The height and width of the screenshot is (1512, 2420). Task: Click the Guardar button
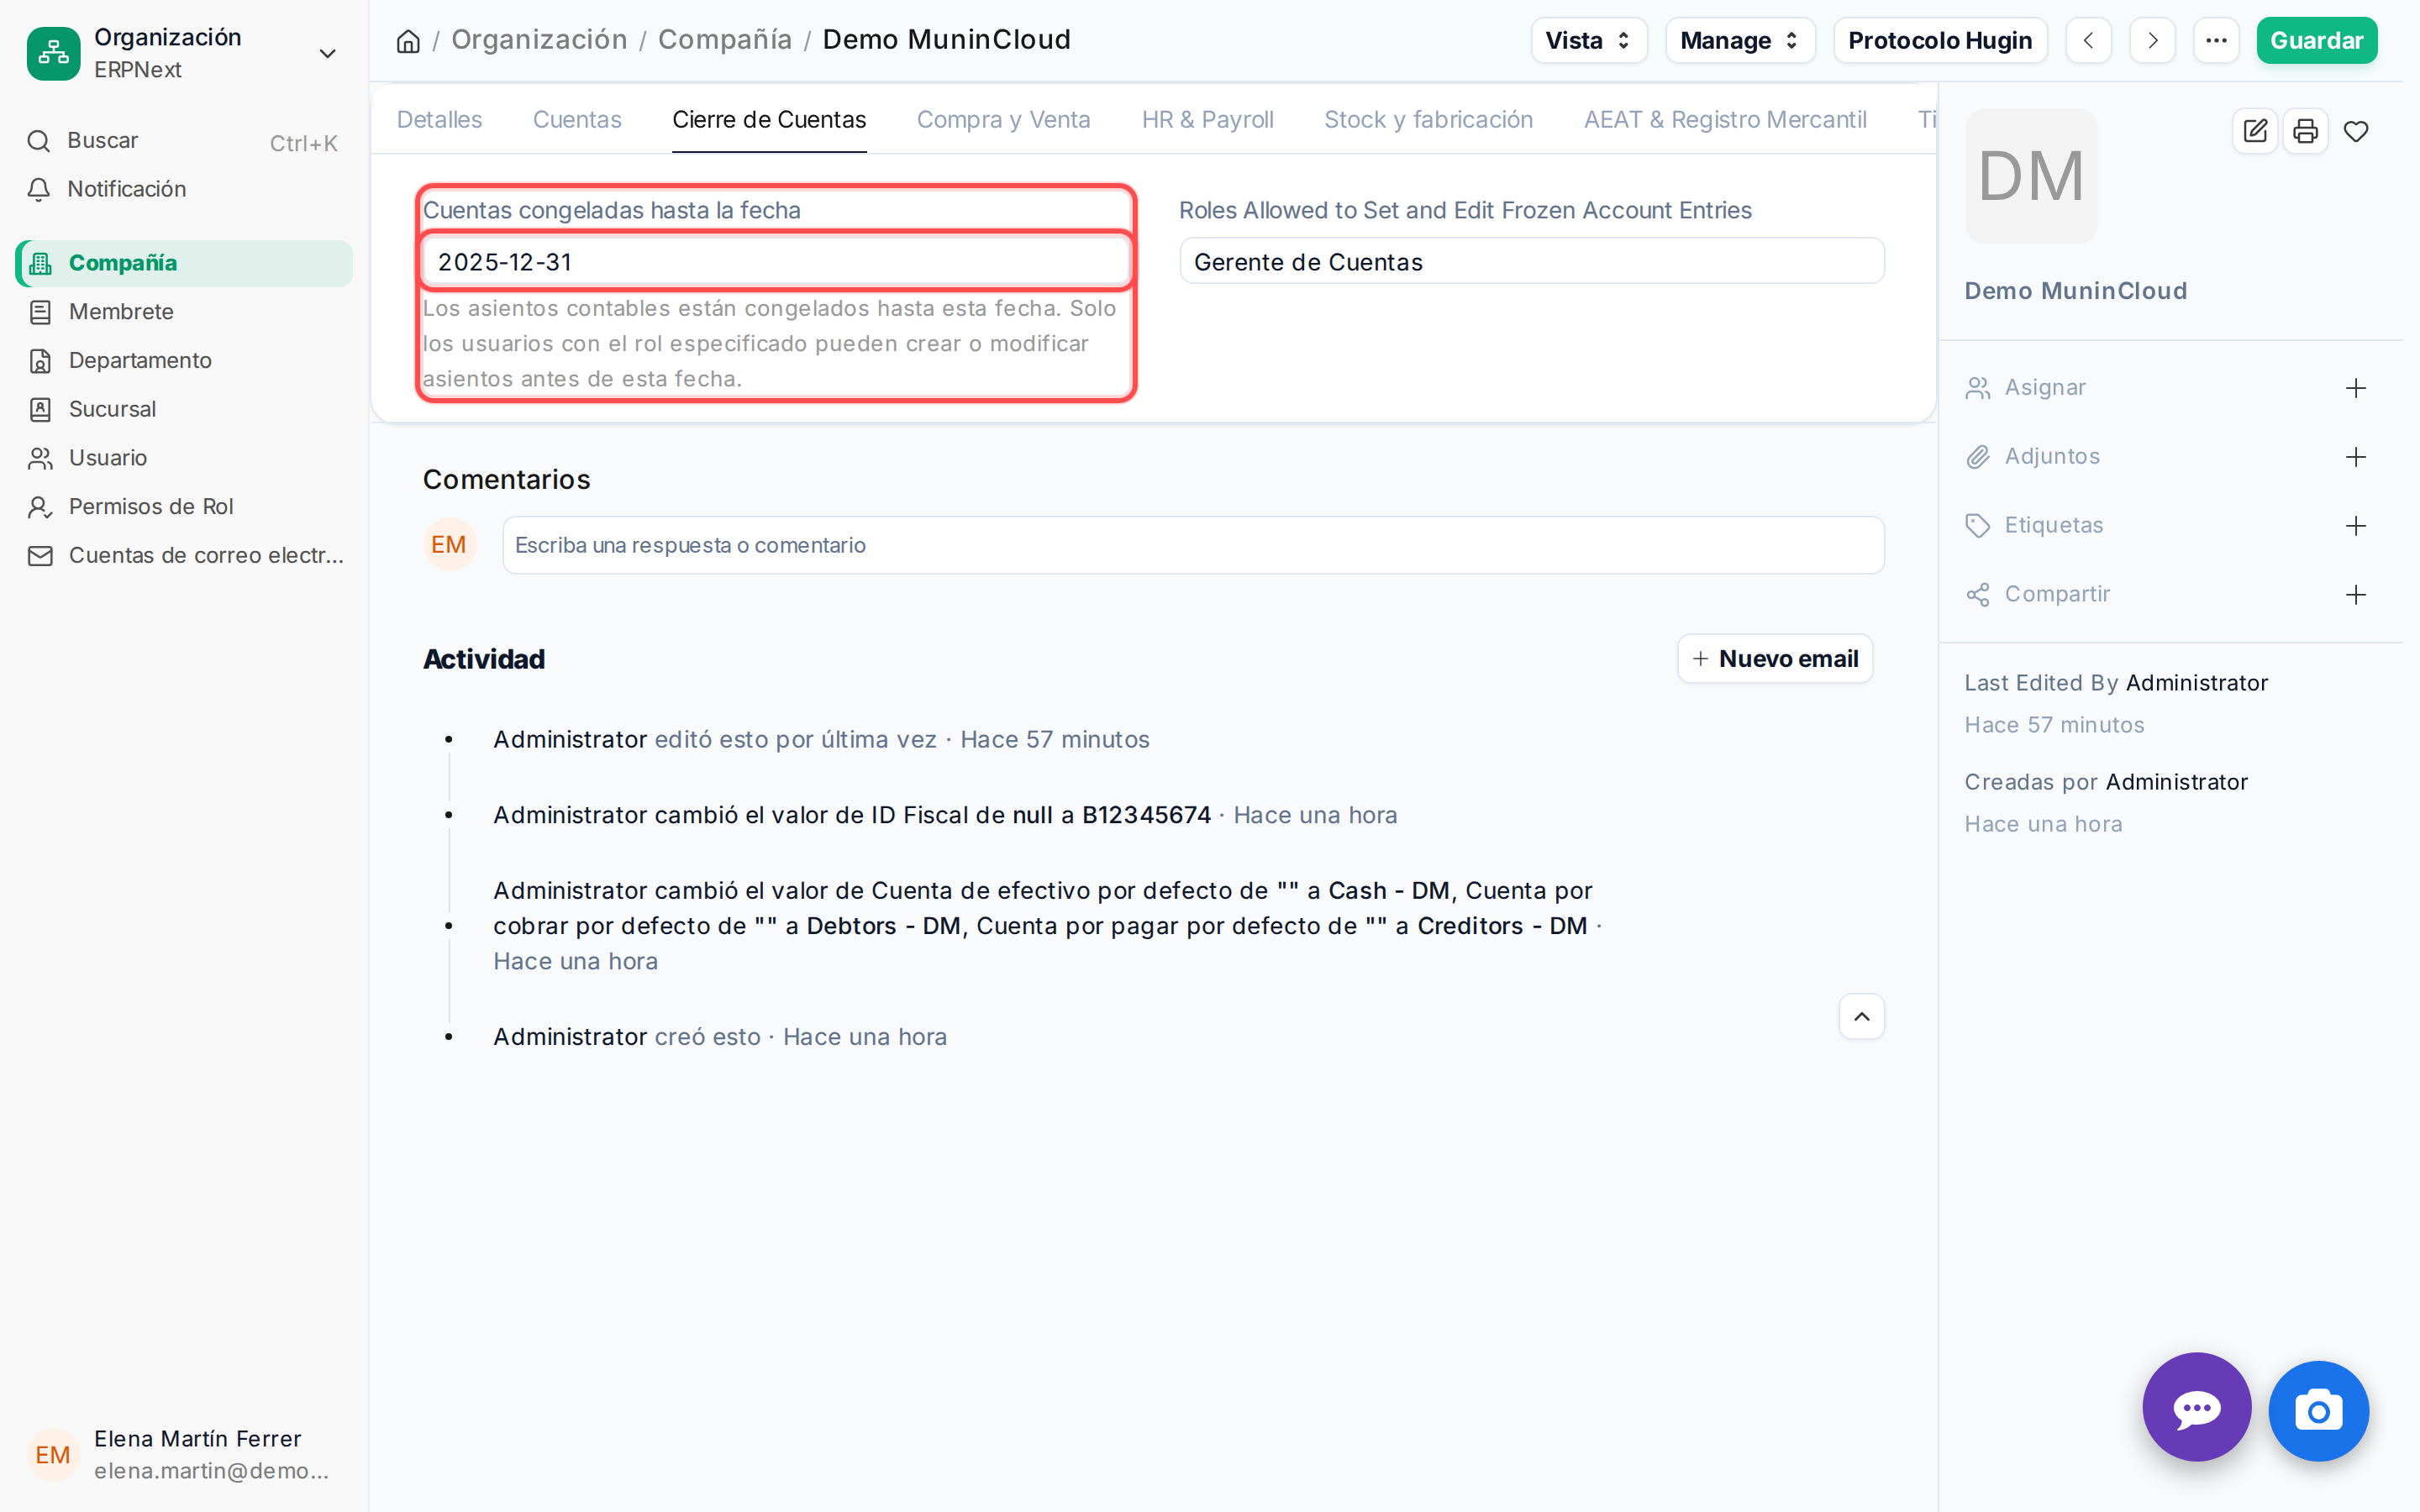tap(2316, 41)
